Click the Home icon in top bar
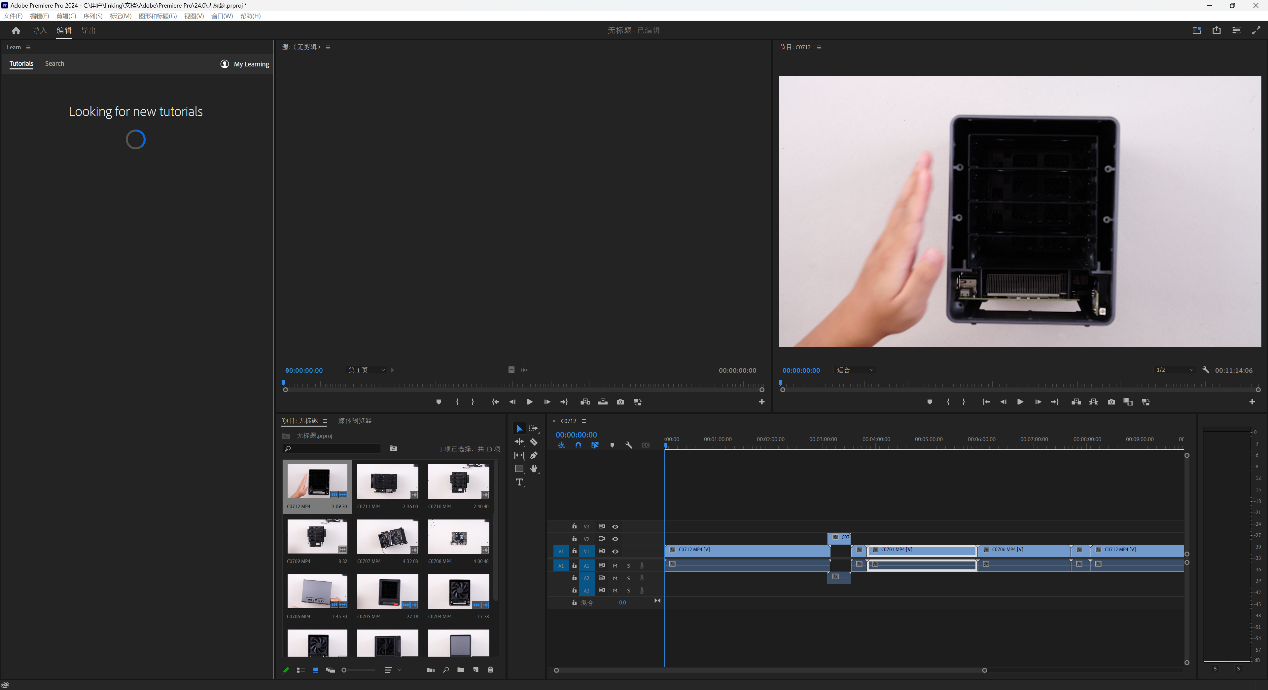 coord(16,31)
